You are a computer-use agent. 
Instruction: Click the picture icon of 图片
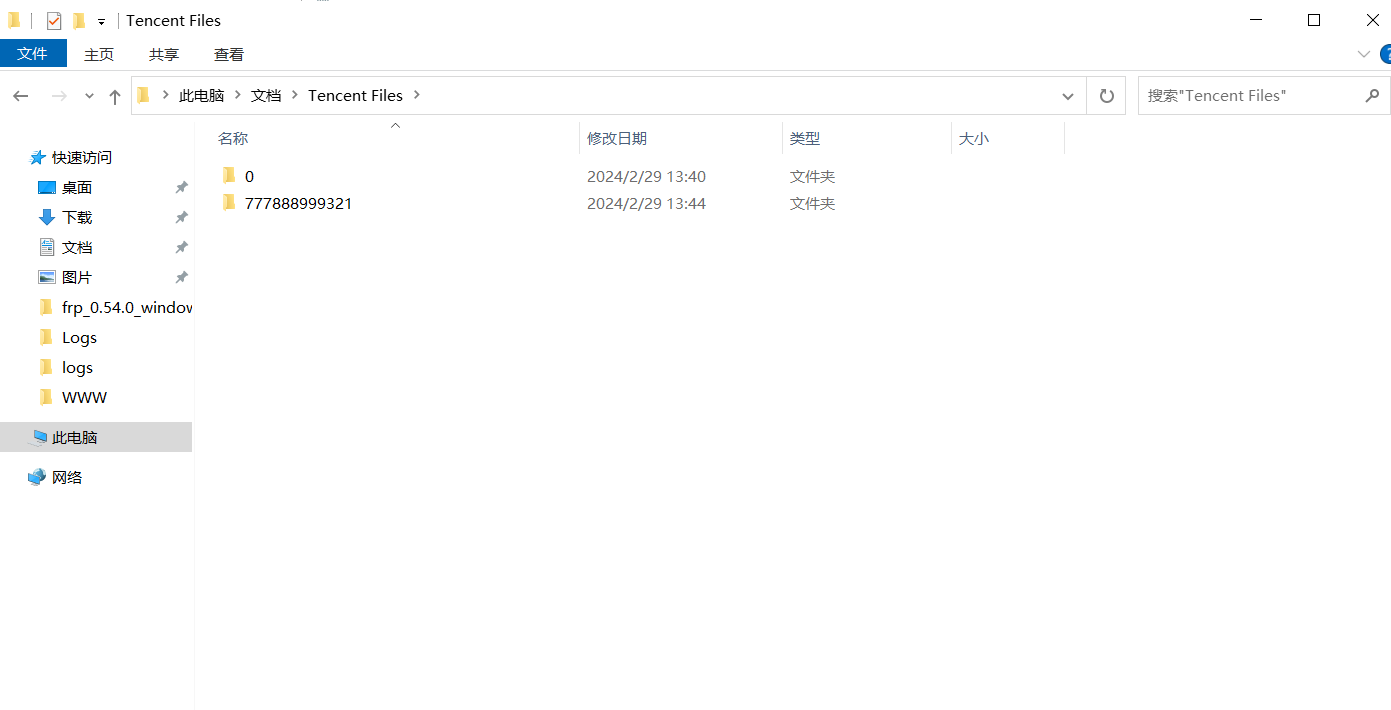click(x=46, y=277)
